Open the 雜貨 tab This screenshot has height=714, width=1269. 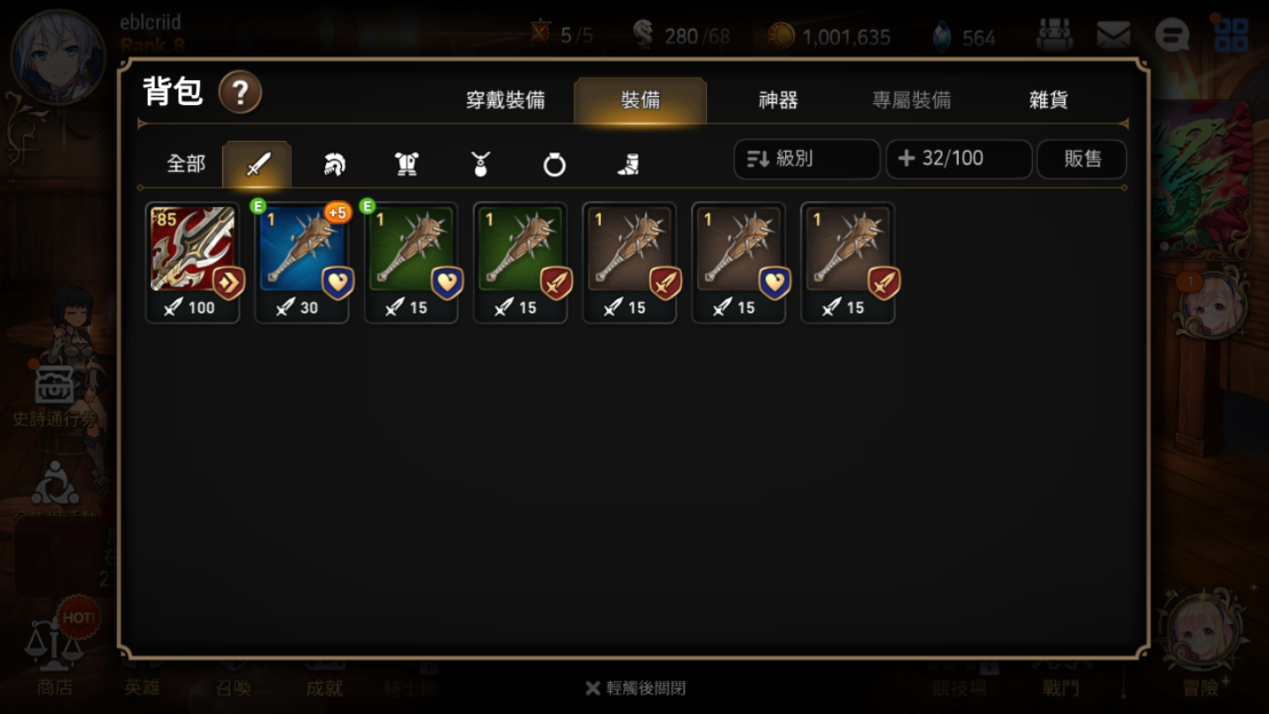tap(1048, 100)
